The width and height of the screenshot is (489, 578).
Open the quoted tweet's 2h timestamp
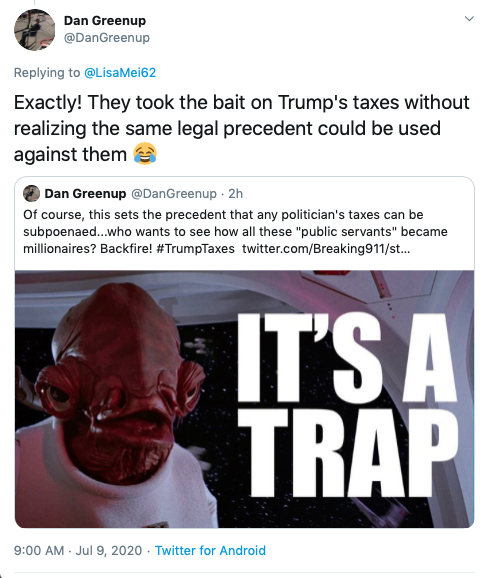[235, 194]
